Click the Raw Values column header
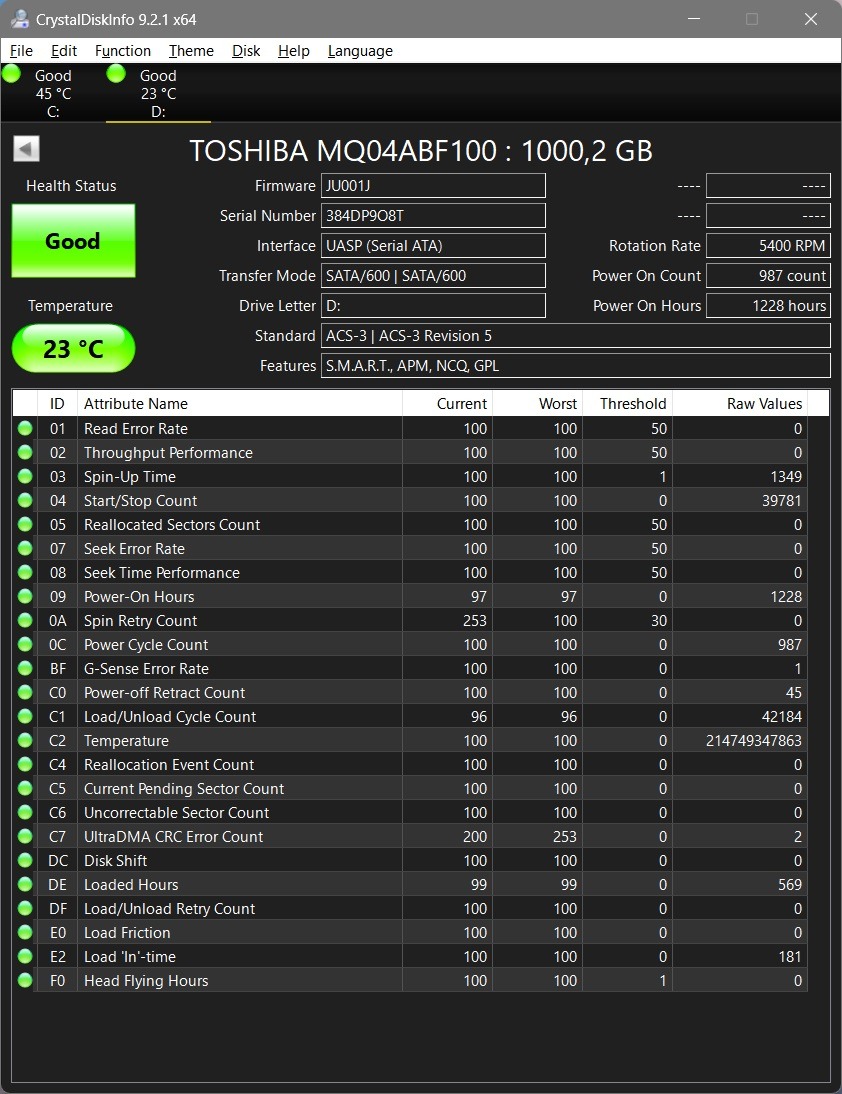The height and width of the screenshot is (1094, 842). (x=740, y=403)
